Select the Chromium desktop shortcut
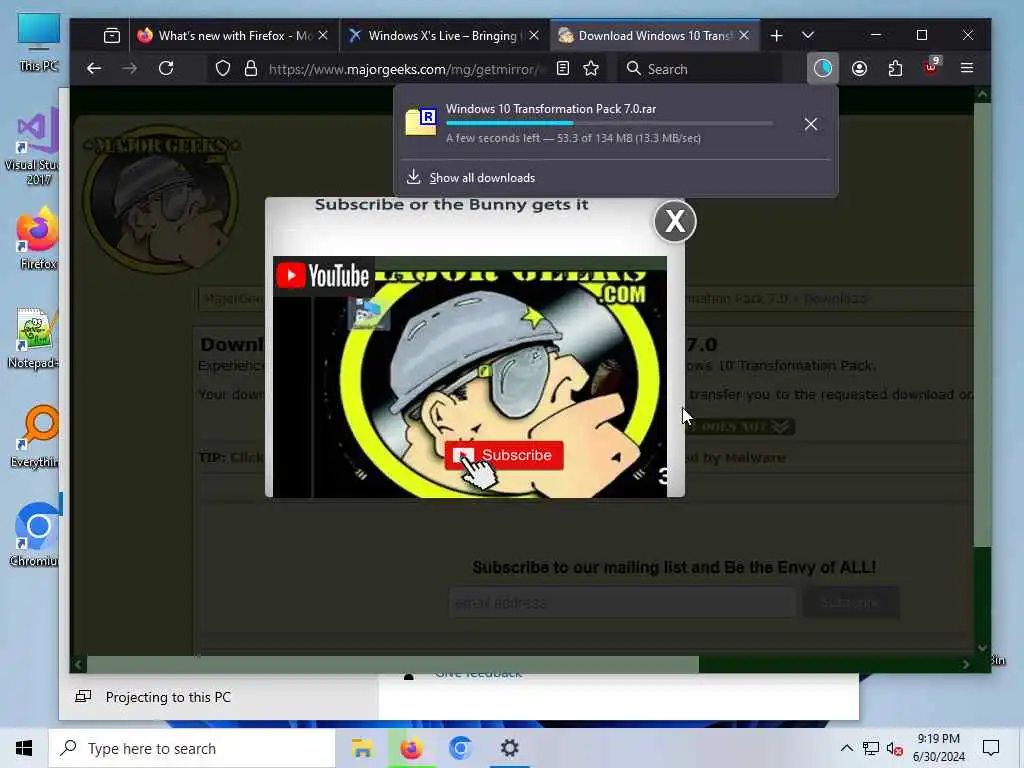Viewport: 1024px width, 768px height. tap(35, 536)
